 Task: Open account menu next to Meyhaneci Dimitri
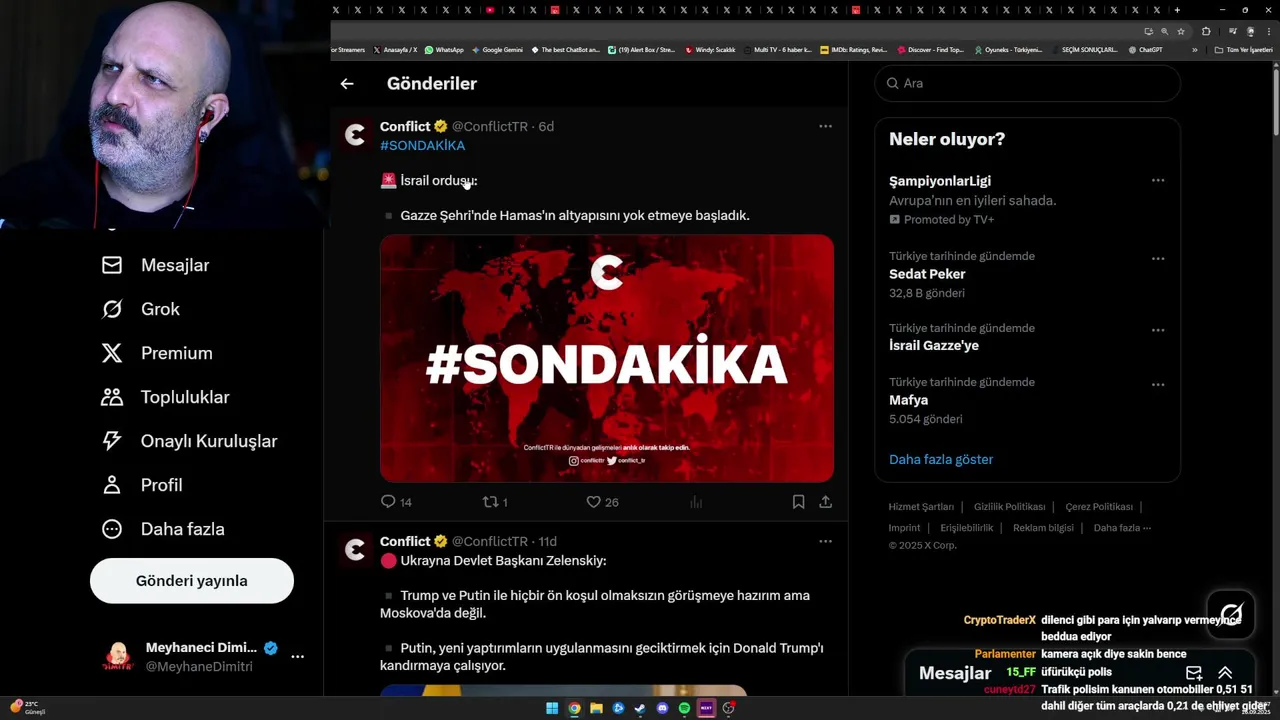(297, 657)
